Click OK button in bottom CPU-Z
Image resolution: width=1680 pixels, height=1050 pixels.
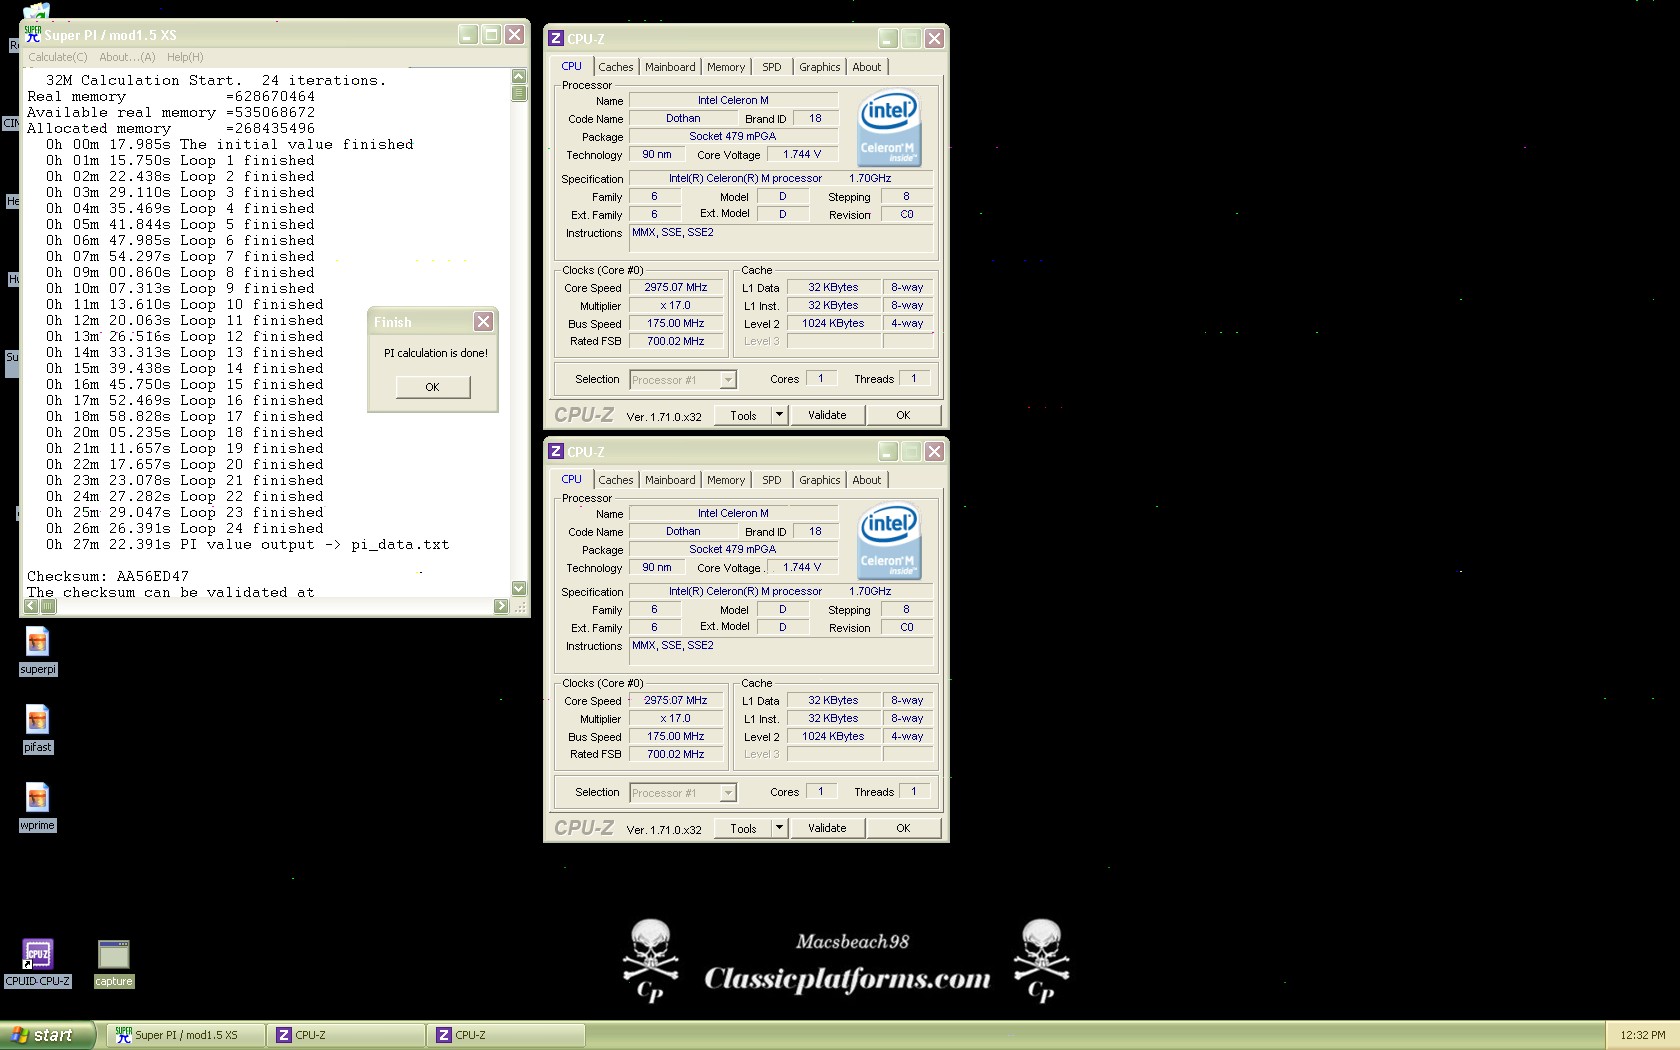pyautogui.click(x=903, y=828)
